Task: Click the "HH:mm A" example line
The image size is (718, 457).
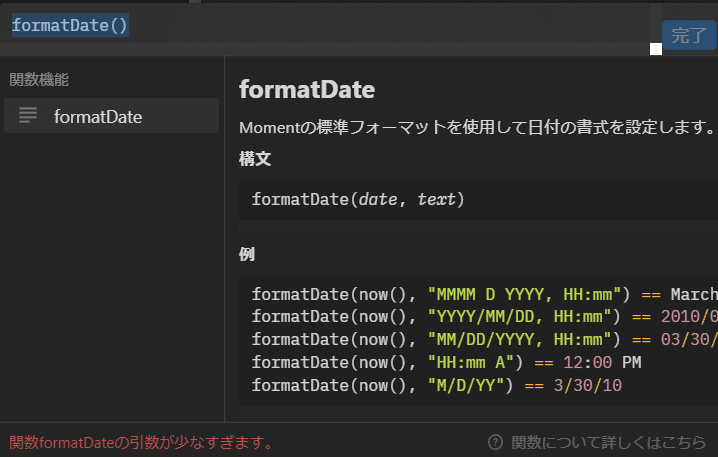Action: click(x=446, y=362)
